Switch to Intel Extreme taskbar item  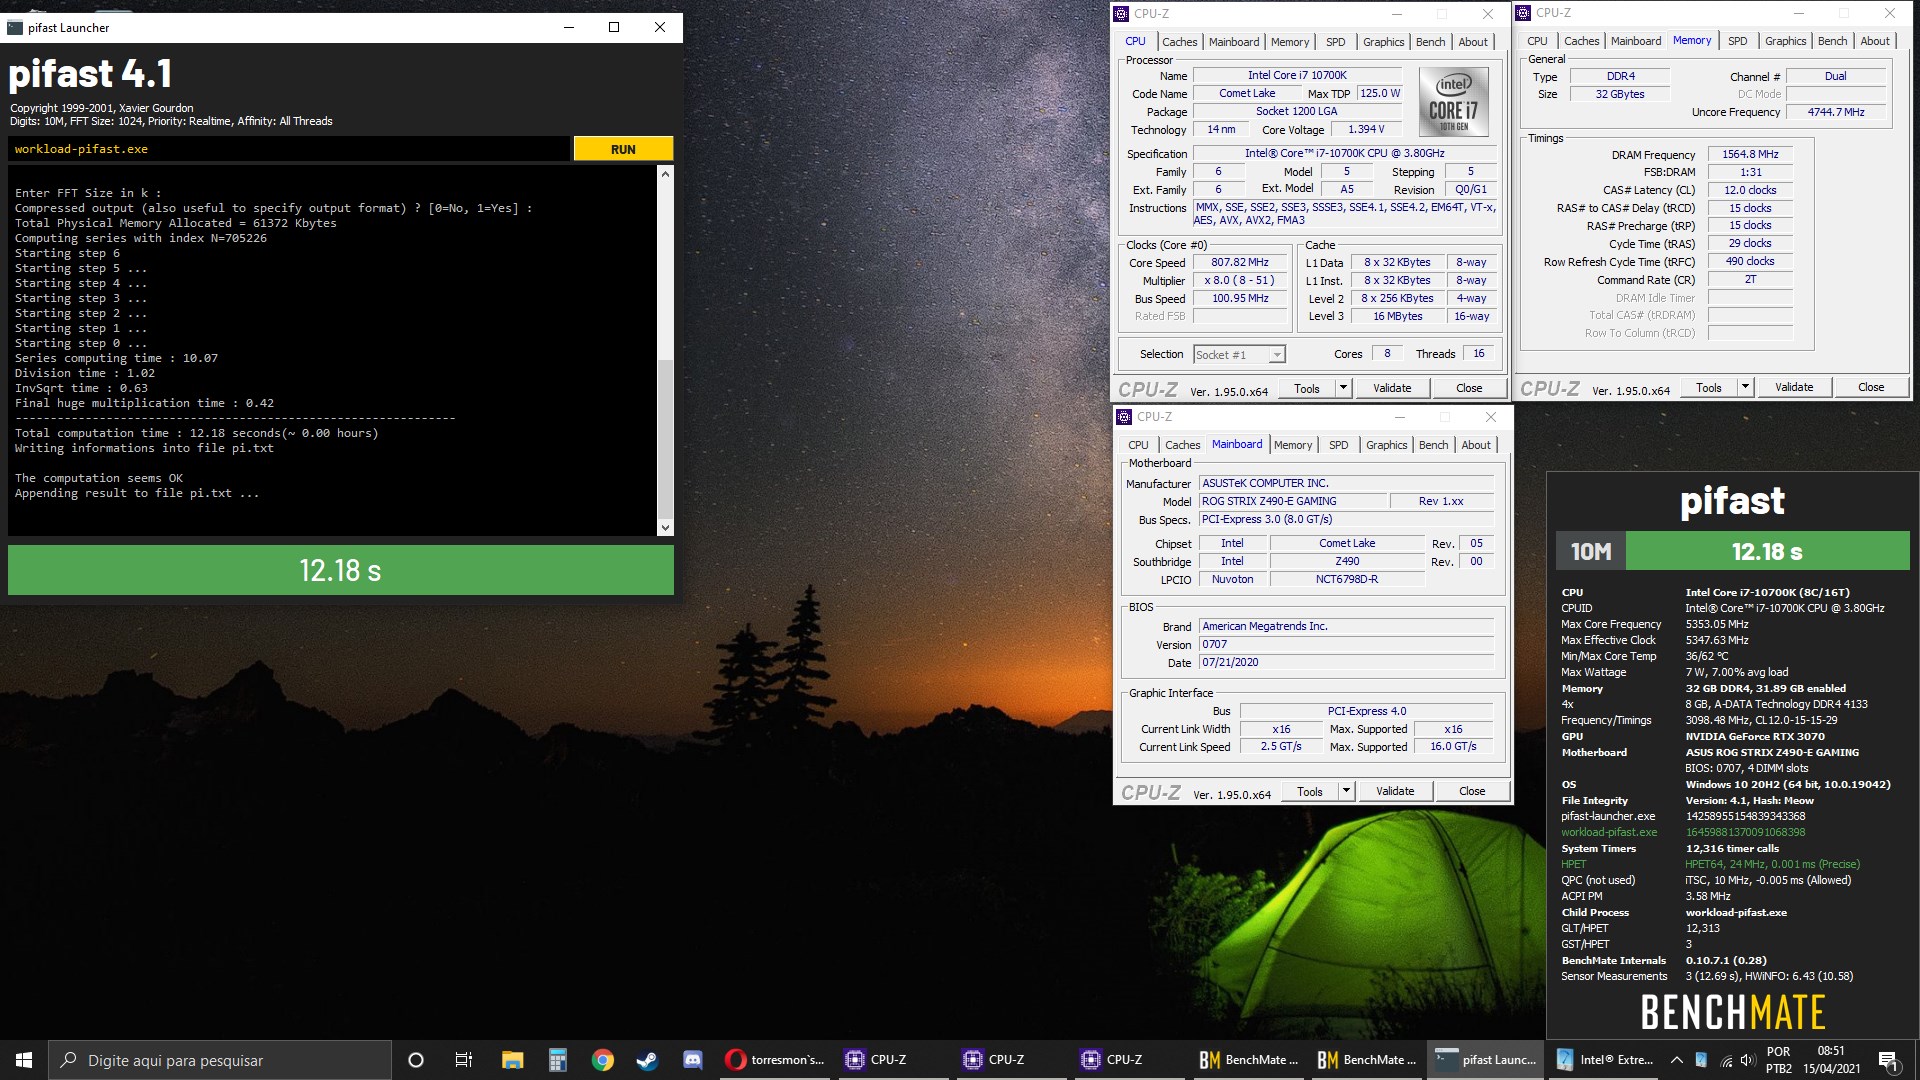click(x=1604, y=1060)
